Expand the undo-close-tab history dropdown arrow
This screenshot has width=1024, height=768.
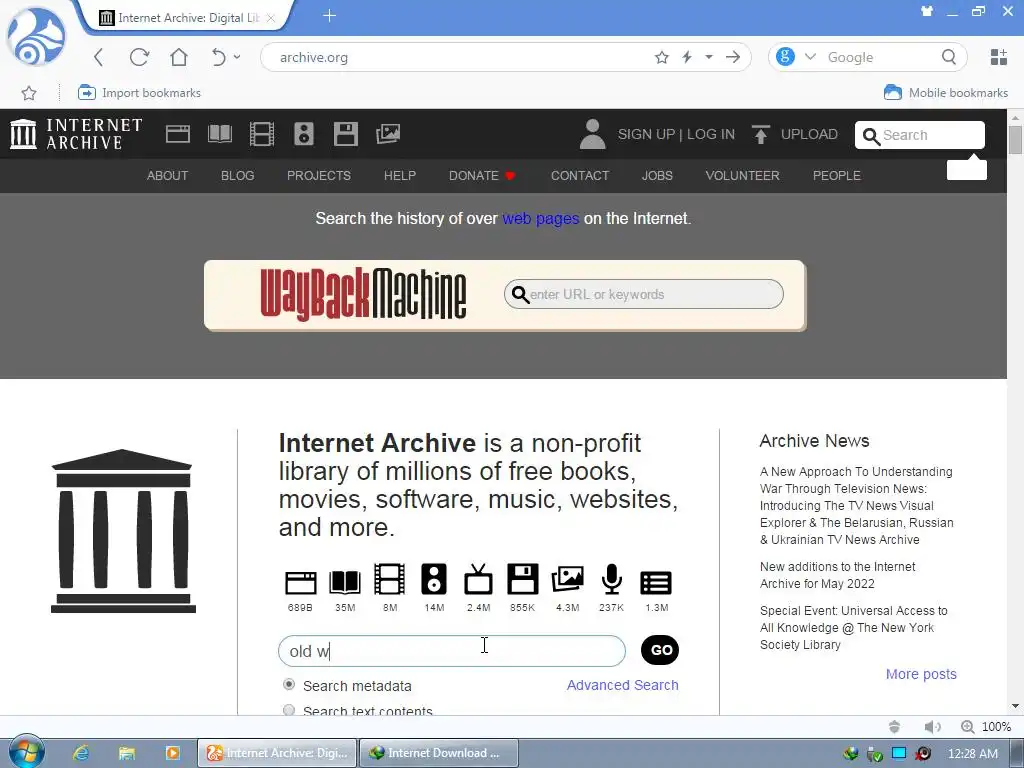click(236, 57)
